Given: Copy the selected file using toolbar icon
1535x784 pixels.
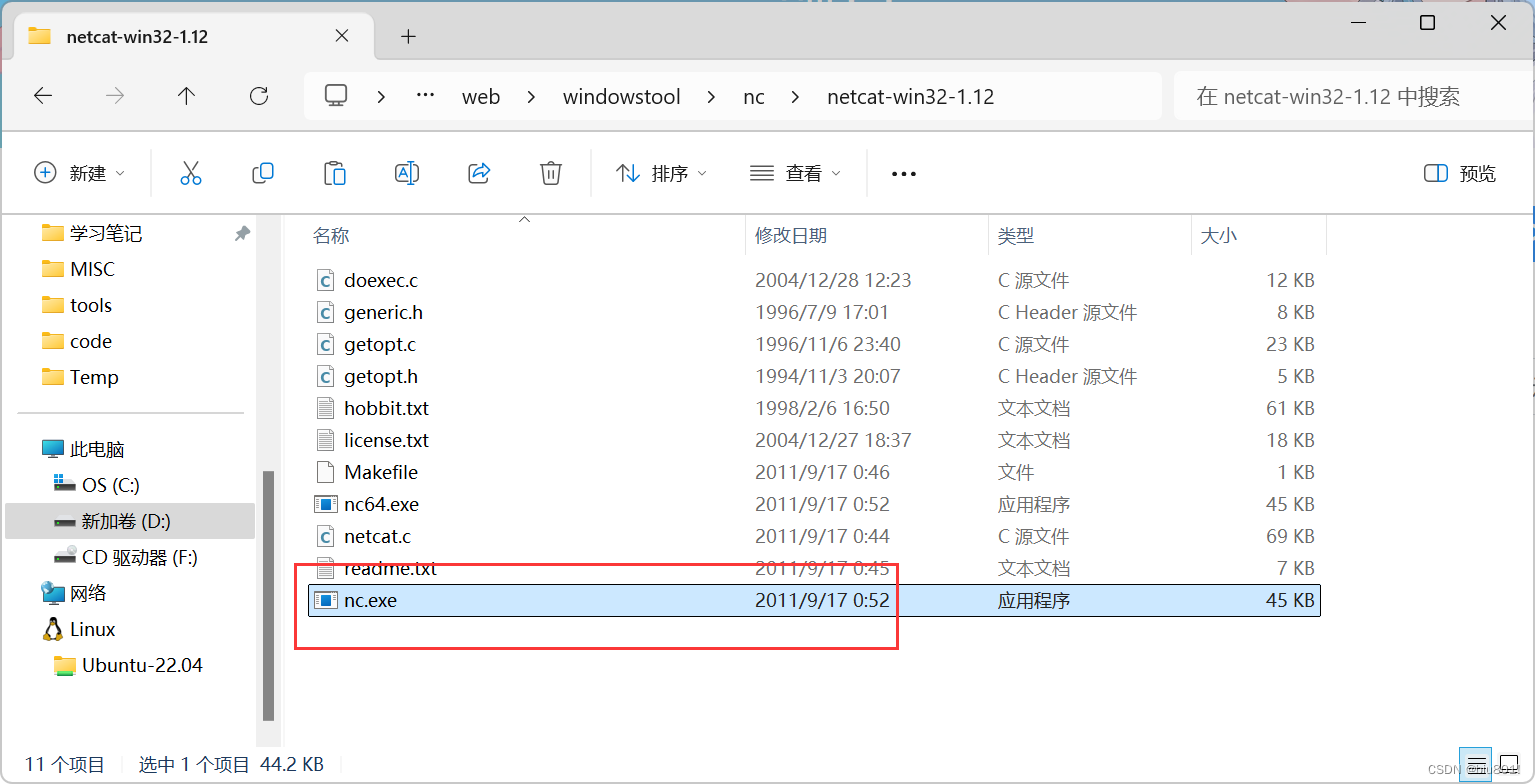Looking at the screenshot, I should [x=263, y=173].
